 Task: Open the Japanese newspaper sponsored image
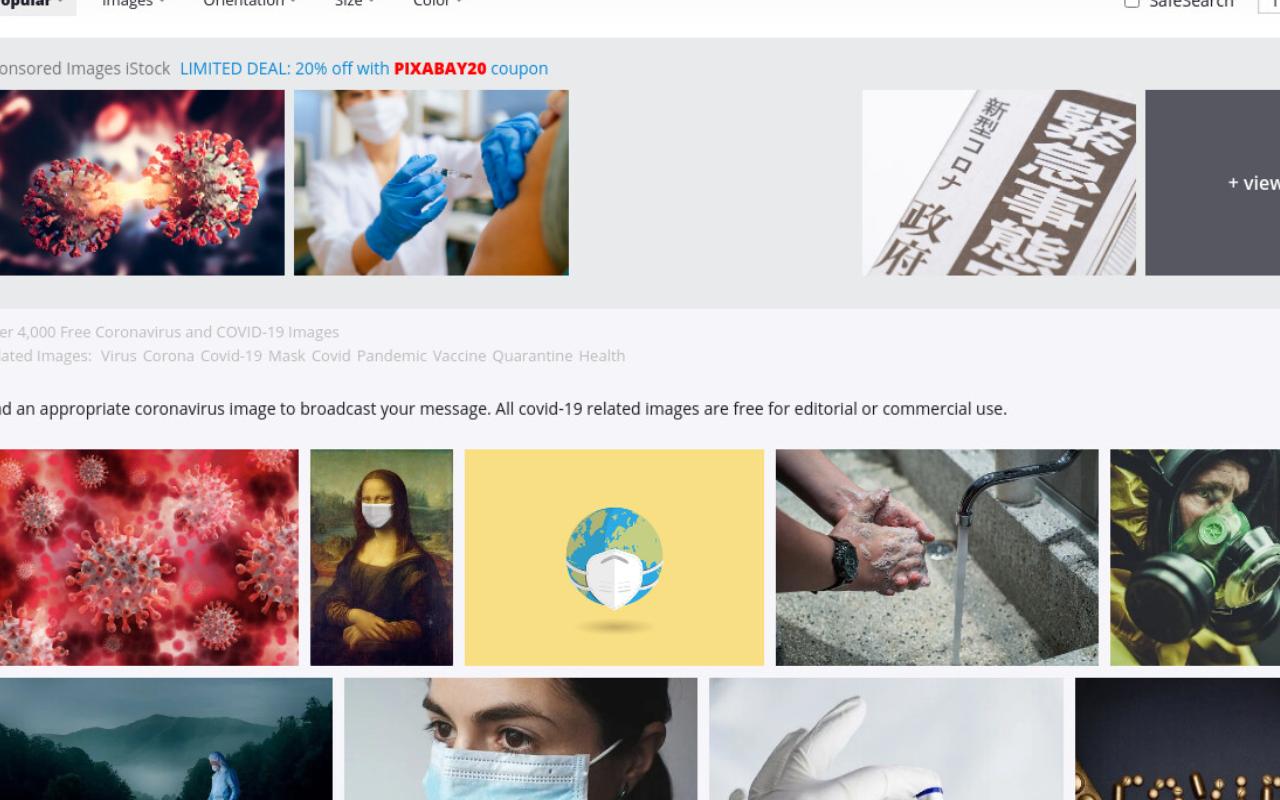(999, 183)
